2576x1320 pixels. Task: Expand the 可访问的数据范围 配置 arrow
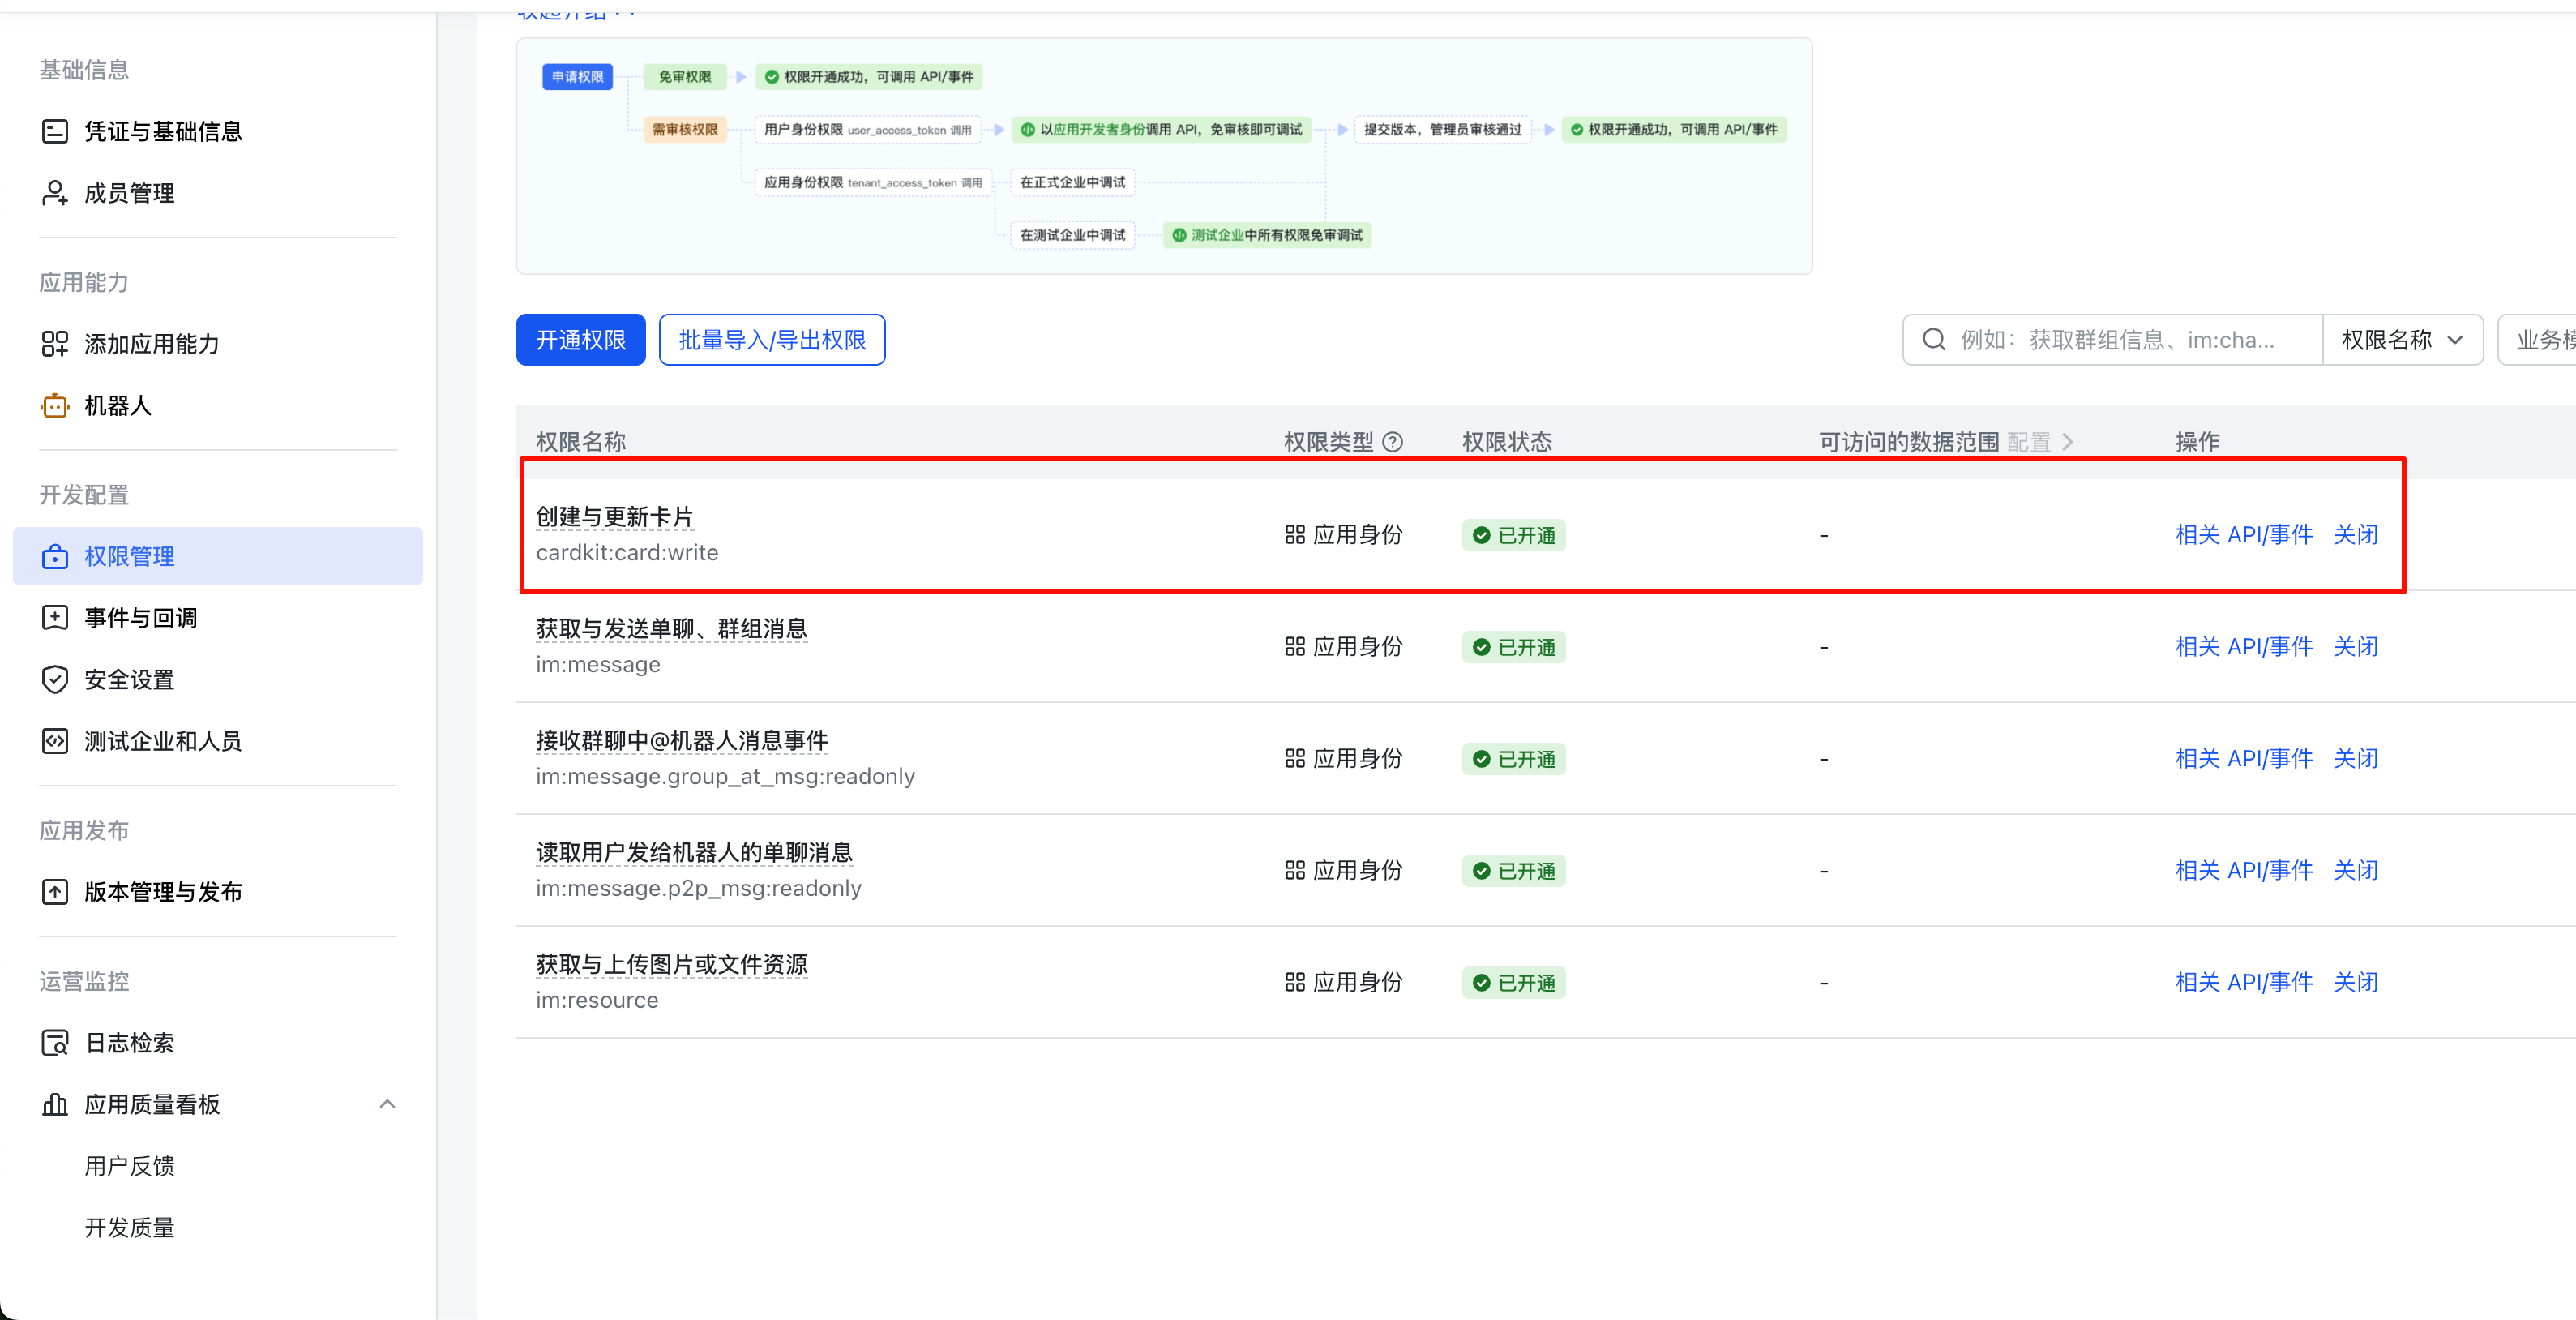pyautogui.click(x=2067, y=442)
